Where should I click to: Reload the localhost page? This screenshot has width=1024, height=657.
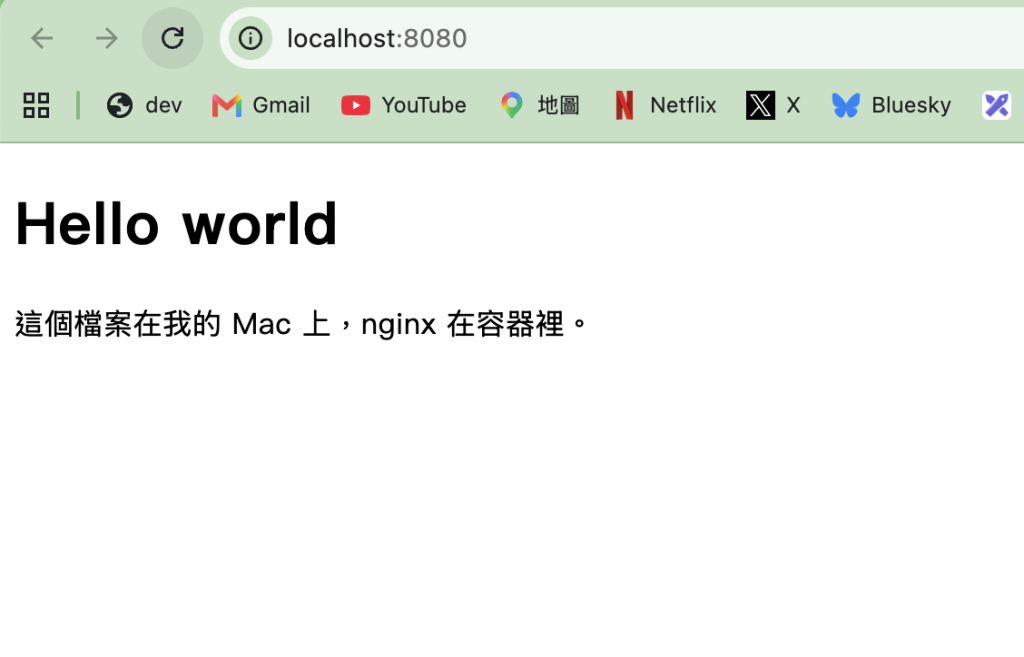[x=172, y=39]
